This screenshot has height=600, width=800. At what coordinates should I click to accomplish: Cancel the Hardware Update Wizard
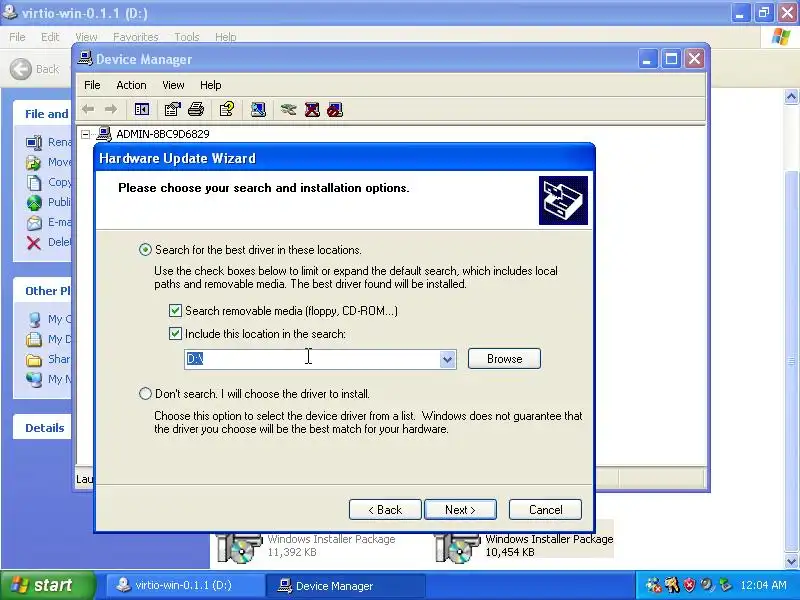(545, 510)
